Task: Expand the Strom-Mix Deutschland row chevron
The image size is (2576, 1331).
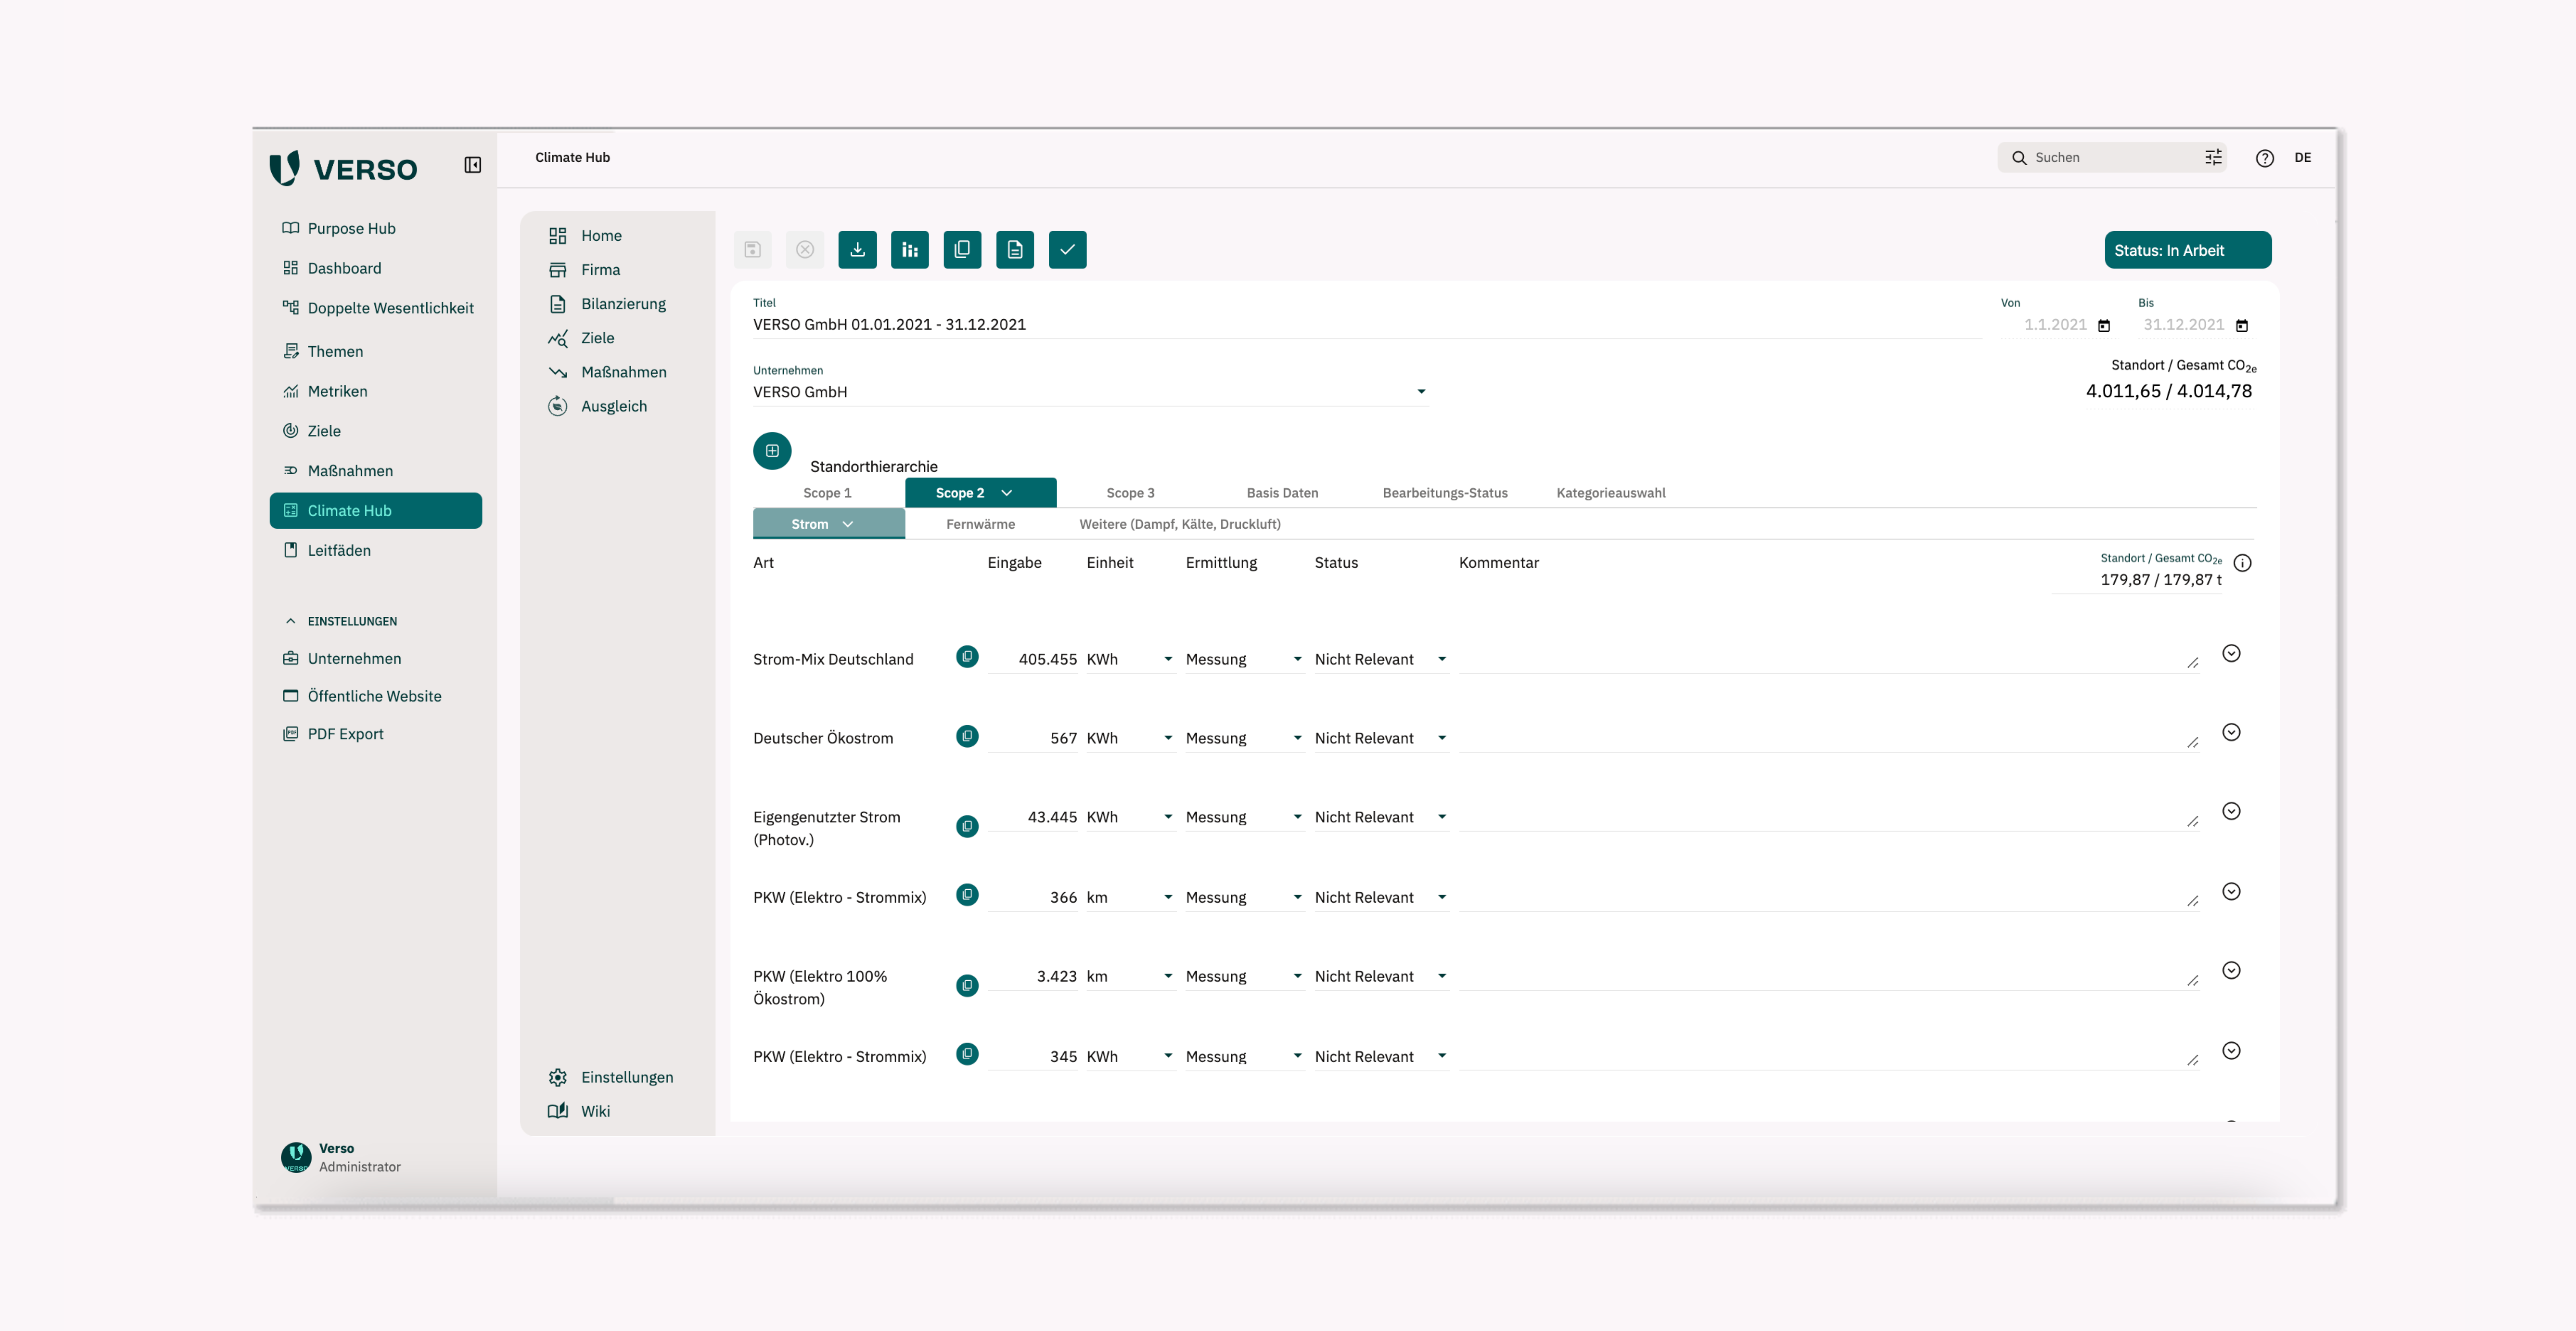Action: (2231, 653)
